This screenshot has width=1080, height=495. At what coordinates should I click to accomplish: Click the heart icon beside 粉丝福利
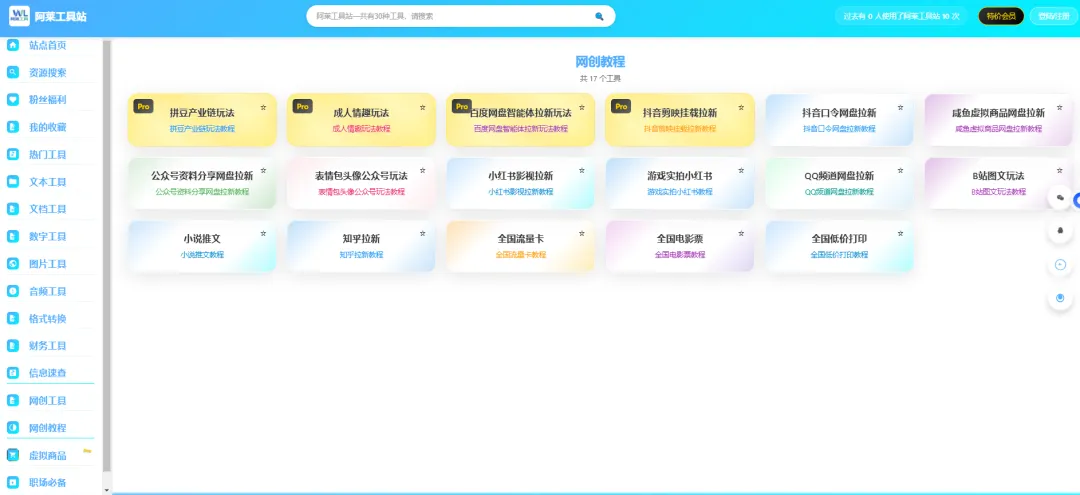[x=12, y=99]
